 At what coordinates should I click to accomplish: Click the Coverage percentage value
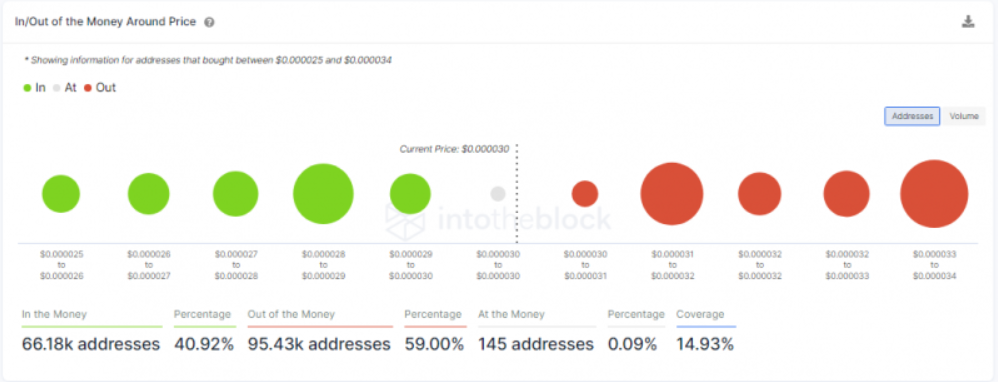tap(705, 344)
